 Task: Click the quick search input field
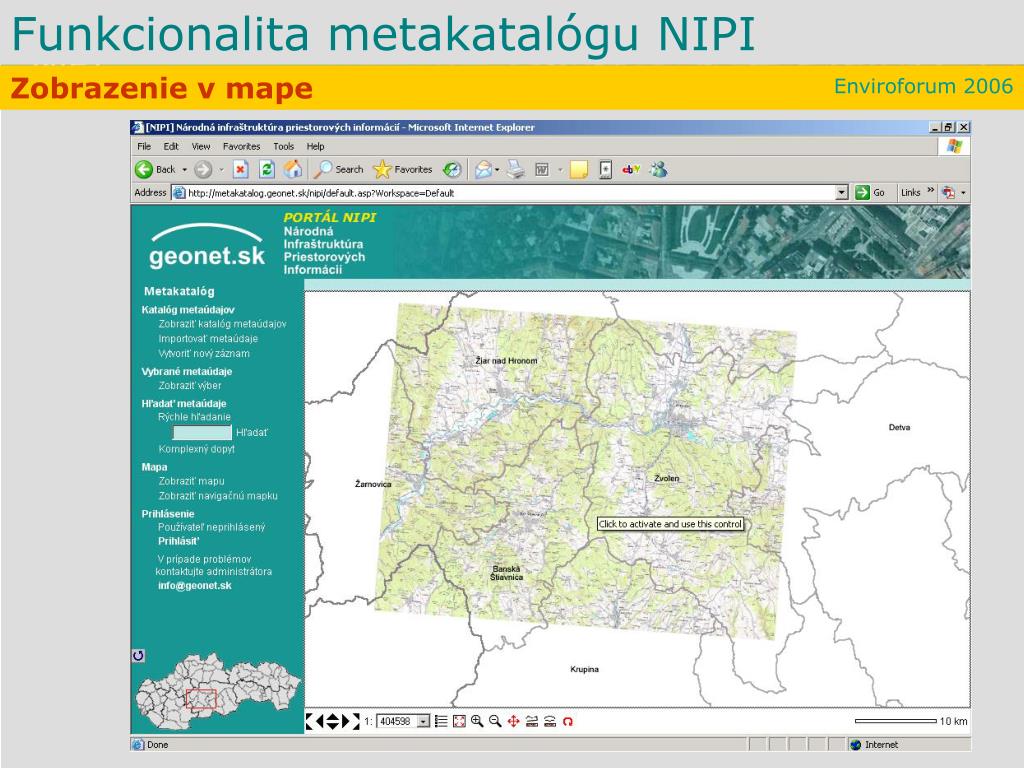pos(202,432)
